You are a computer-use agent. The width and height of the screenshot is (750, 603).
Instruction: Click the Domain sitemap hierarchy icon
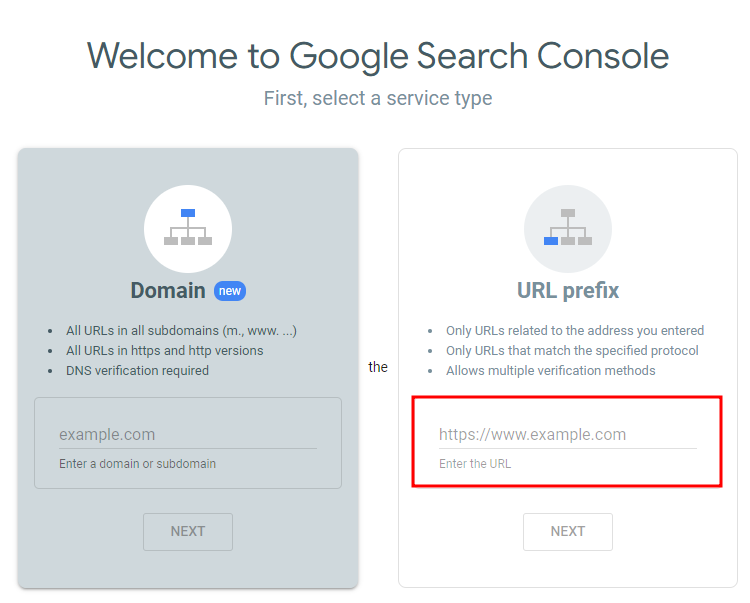point(188,229)
